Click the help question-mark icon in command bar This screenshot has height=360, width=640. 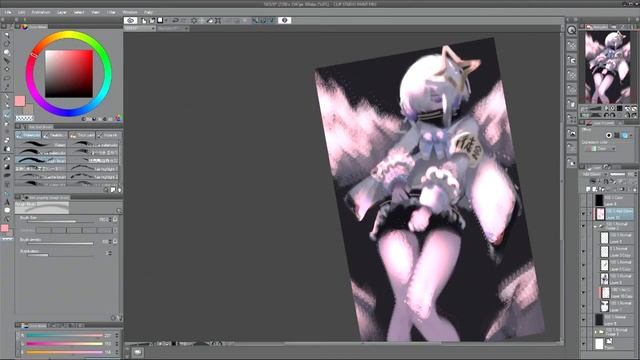pos(284,20)
